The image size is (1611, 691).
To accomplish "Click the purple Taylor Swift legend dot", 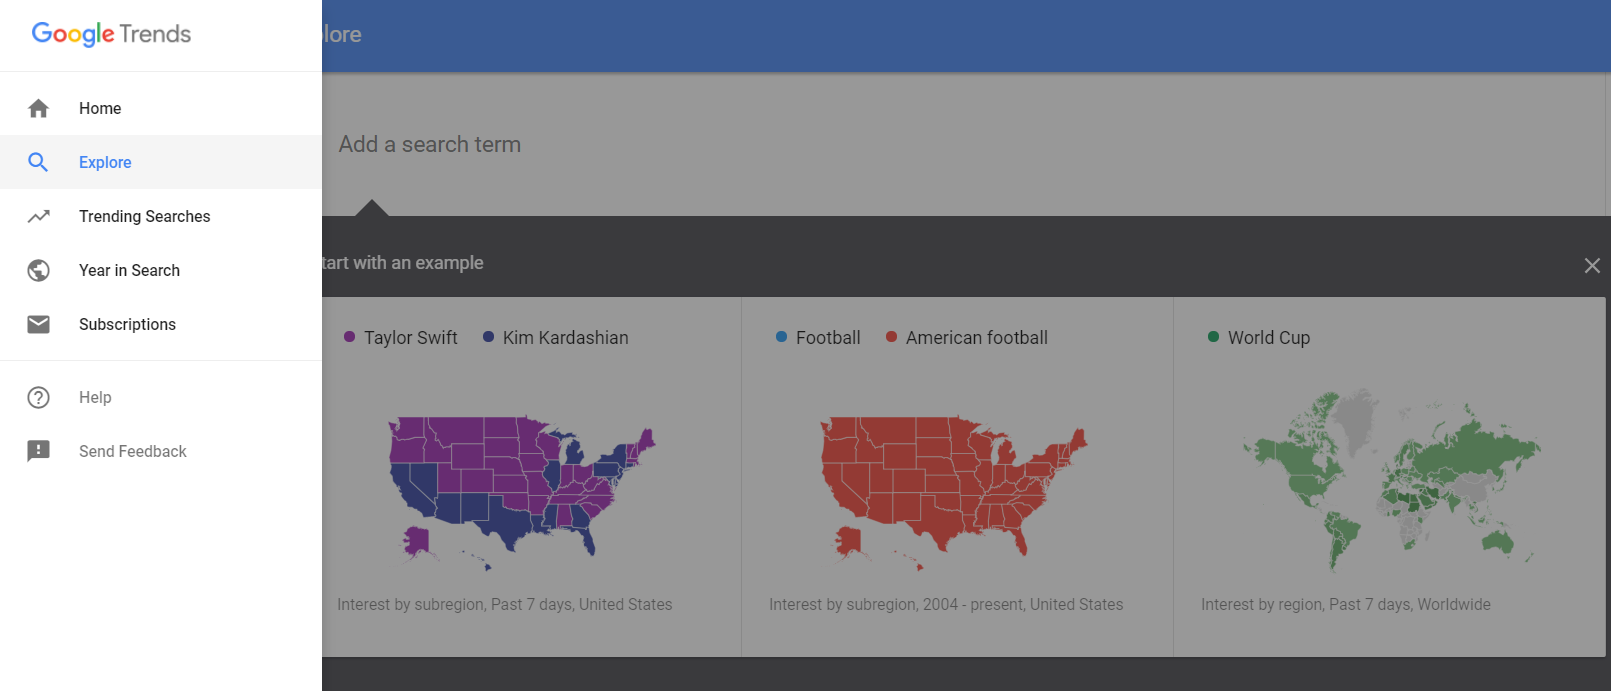I will (349, 337).
